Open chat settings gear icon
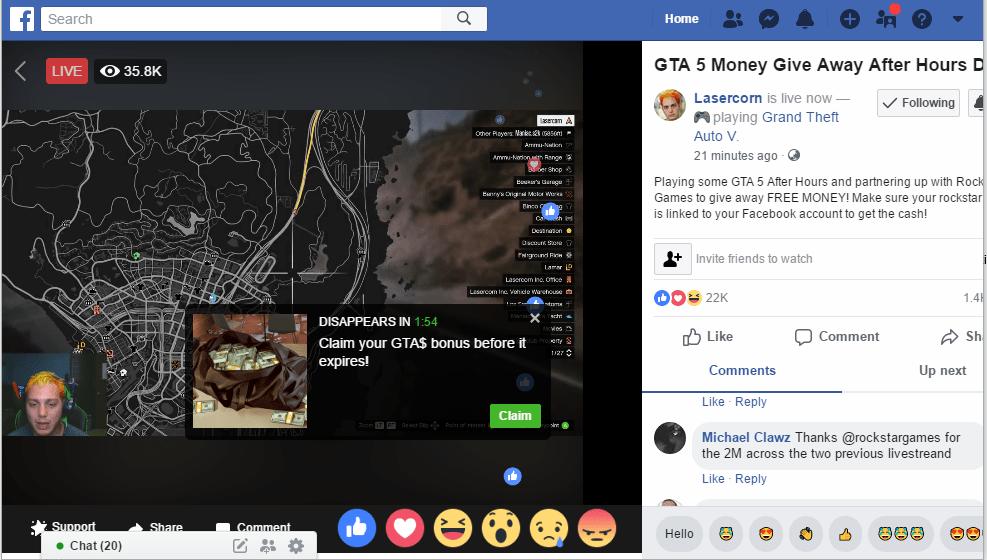The width and height of the screenshot is (987, 560). pyautogui.click(x=296, y=546)
